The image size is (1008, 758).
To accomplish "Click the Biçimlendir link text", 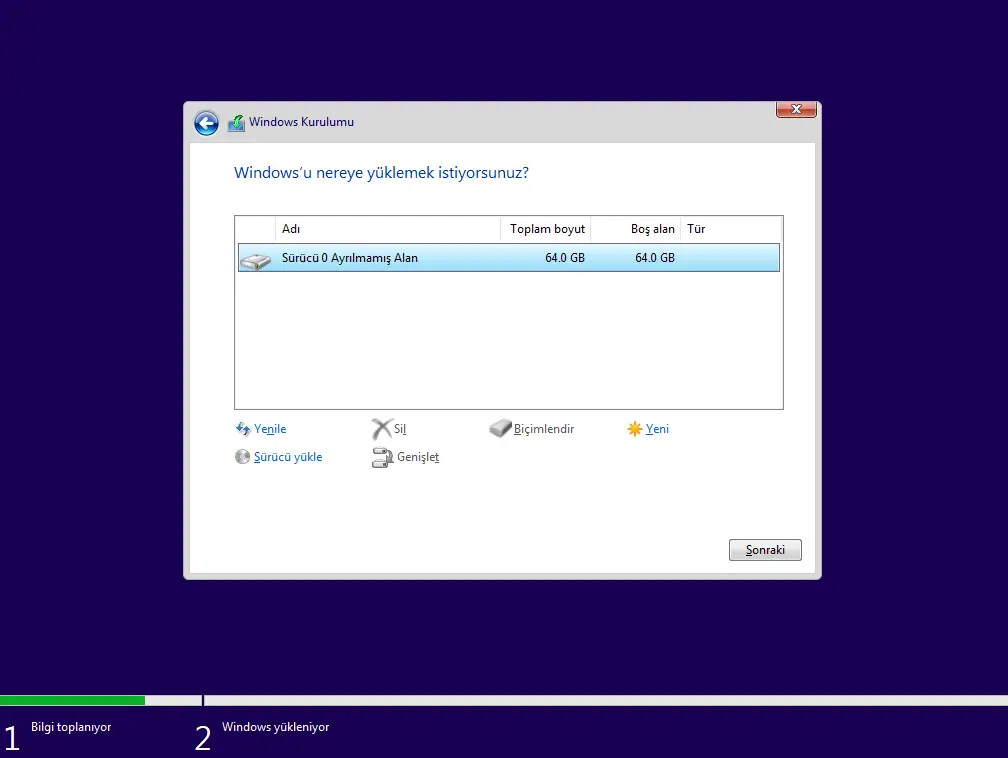I will 544,429.
